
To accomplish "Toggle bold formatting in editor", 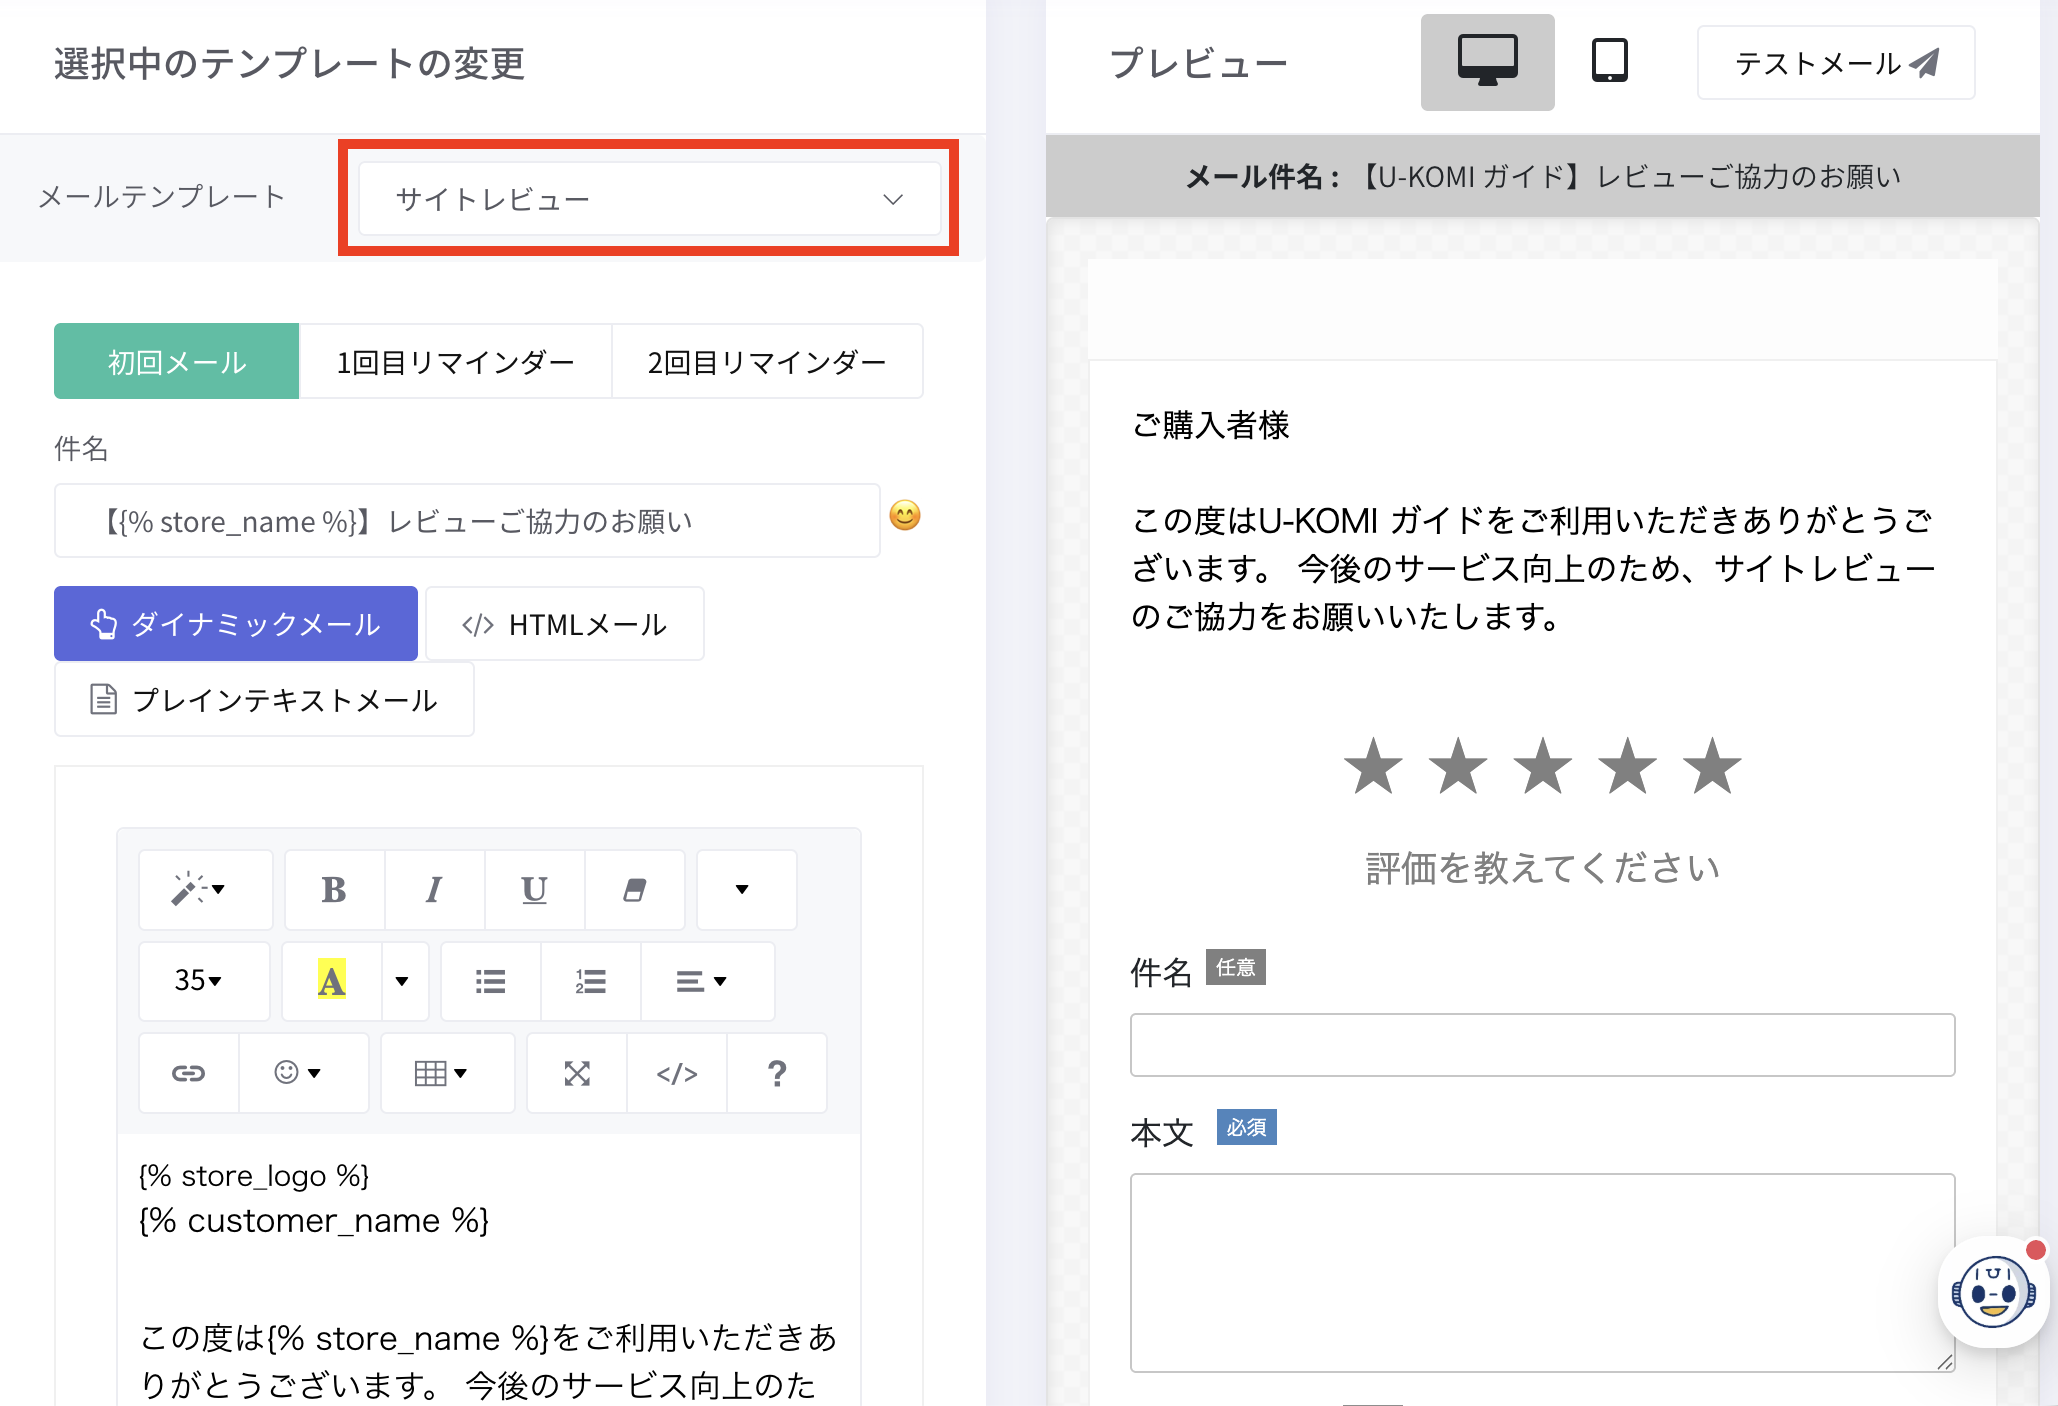I will pyautogui.click(x=334, y=889).
